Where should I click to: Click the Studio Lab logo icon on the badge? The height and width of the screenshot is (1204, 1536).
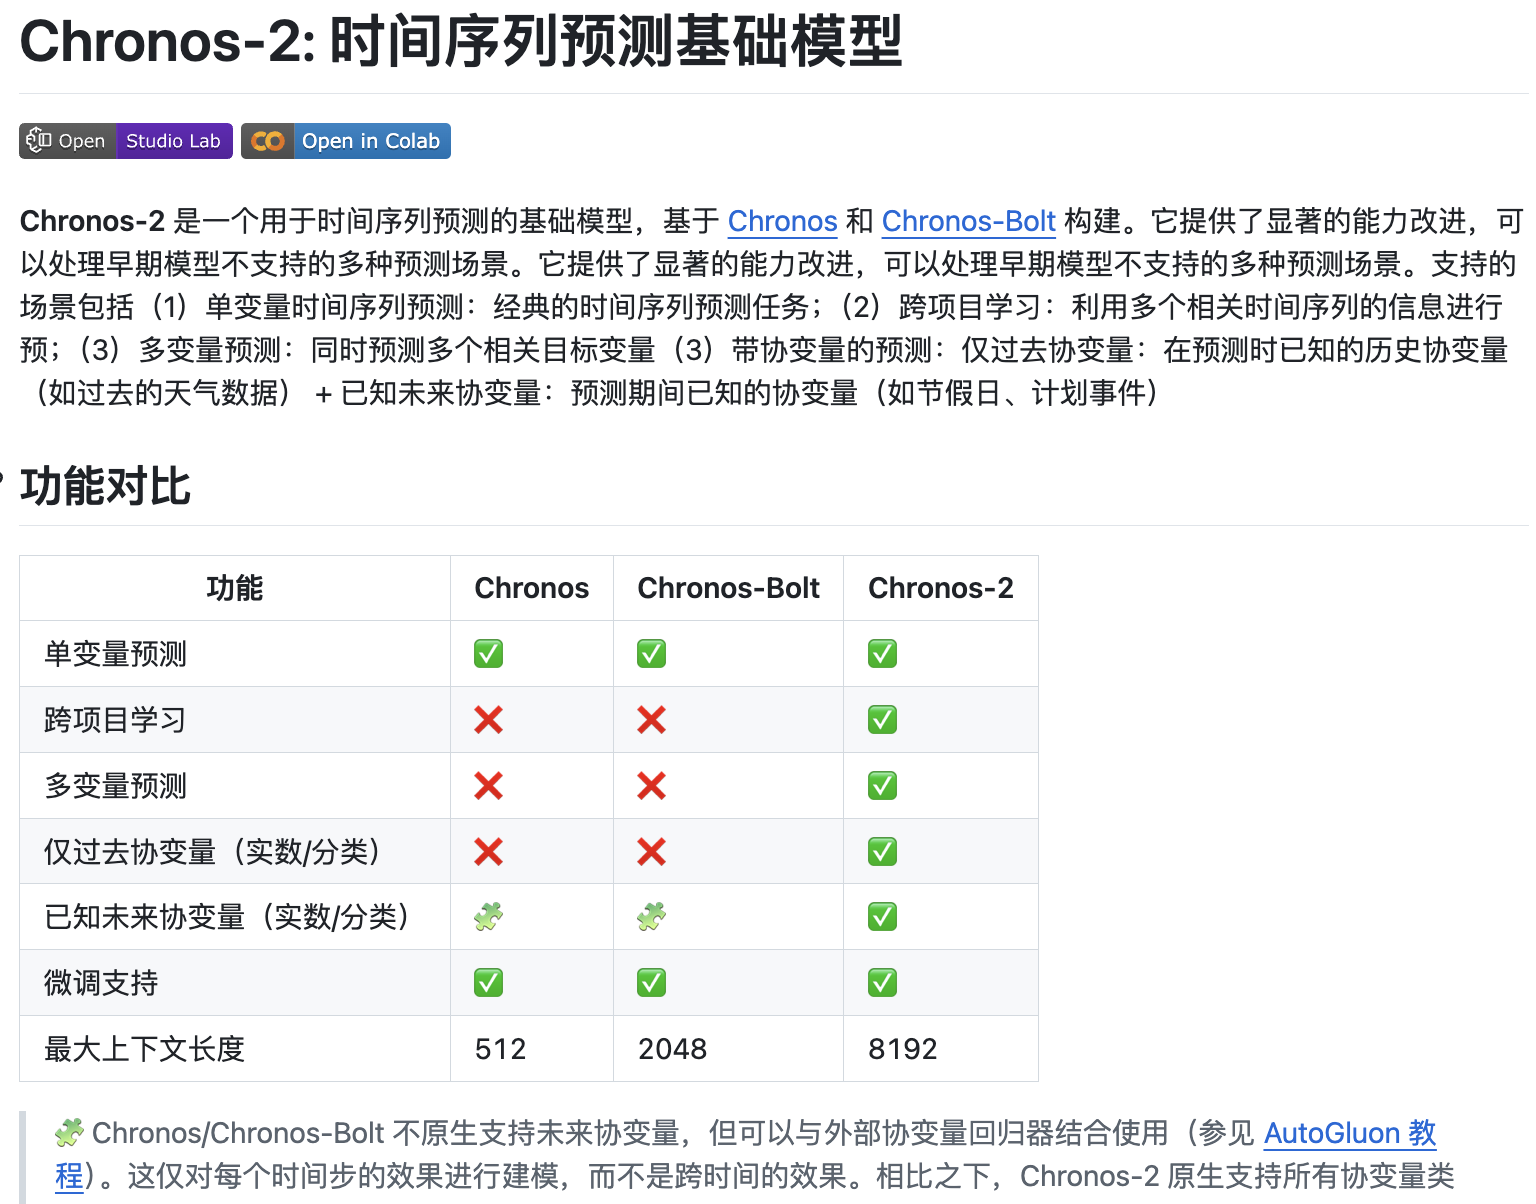point(39,141)
